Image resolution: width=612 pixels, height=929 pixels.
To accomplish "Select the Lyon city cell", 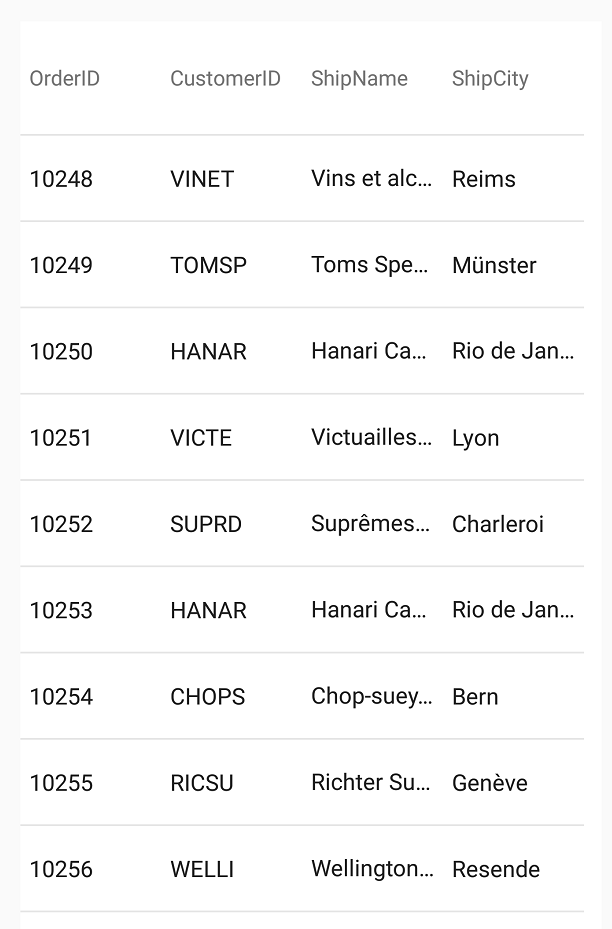I will (475, 438).
